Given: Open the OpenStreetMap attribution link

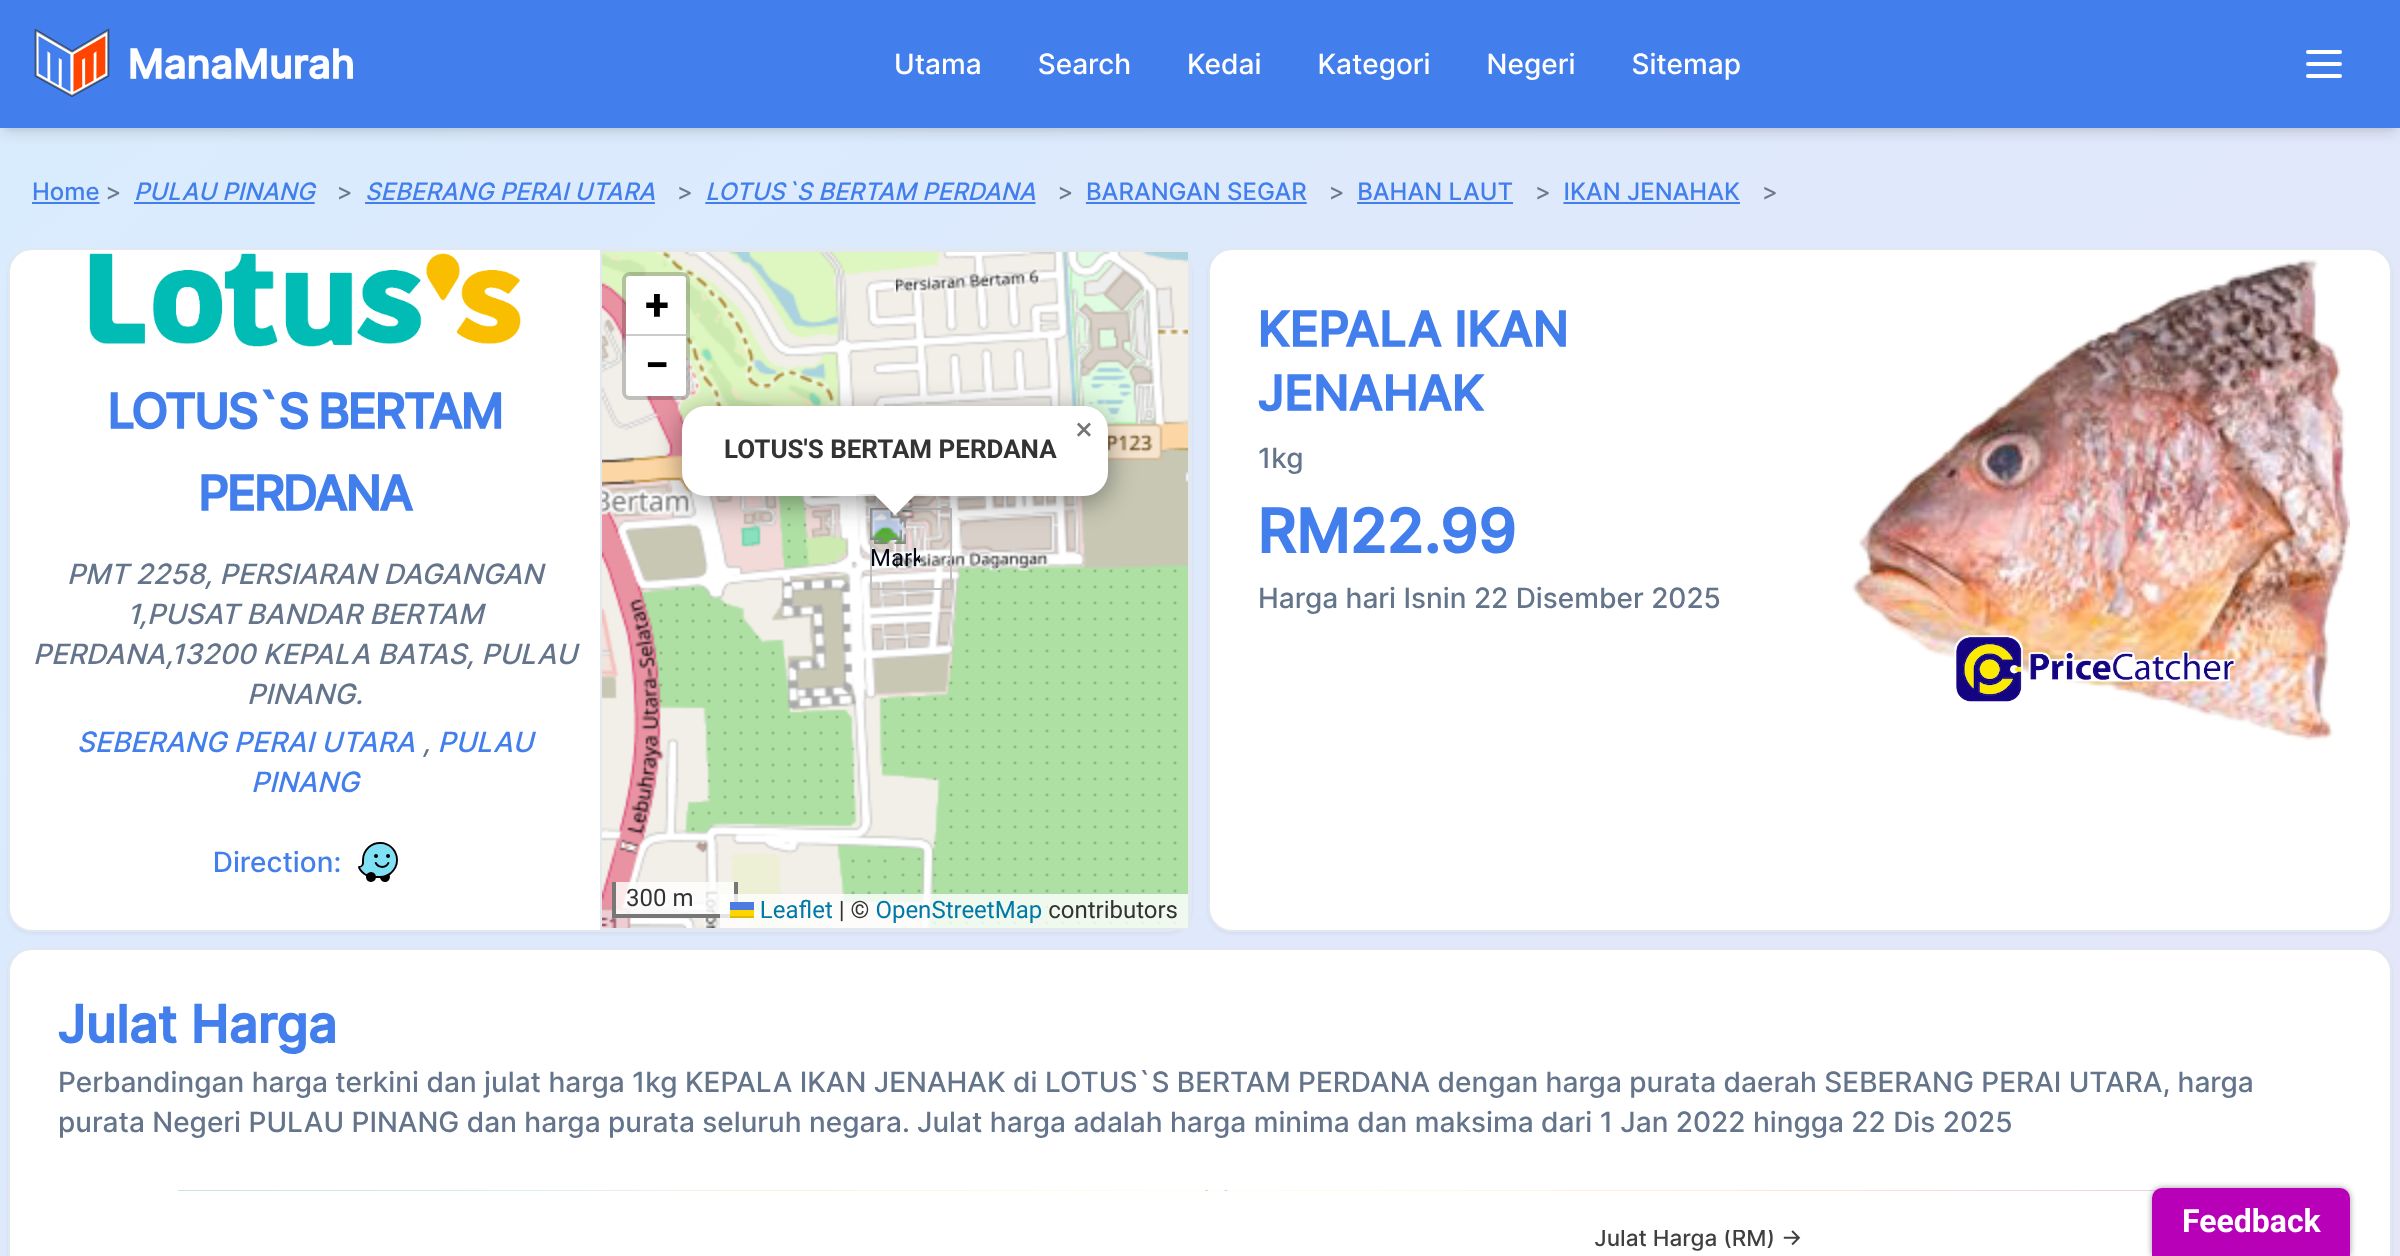Looking at the screenshot, I should point(958,910).
